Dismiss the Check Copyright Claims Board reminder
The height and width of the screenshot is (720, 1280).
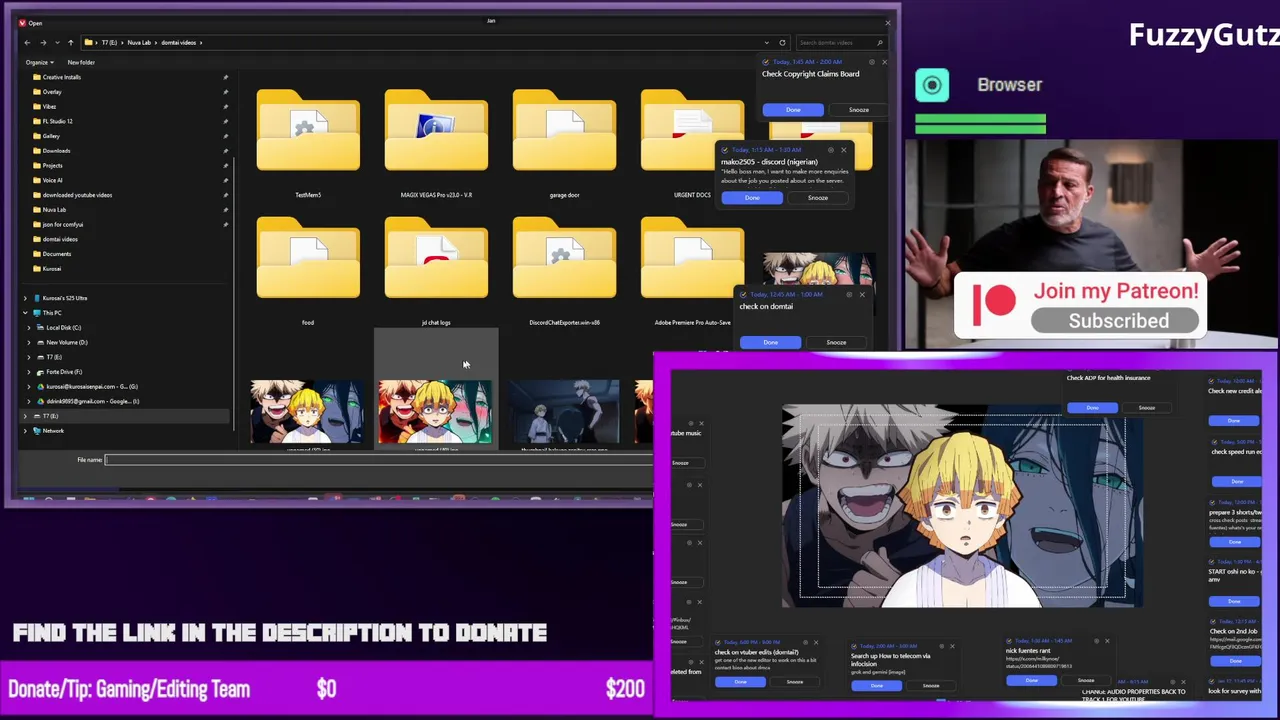click(x=884, y=62)
